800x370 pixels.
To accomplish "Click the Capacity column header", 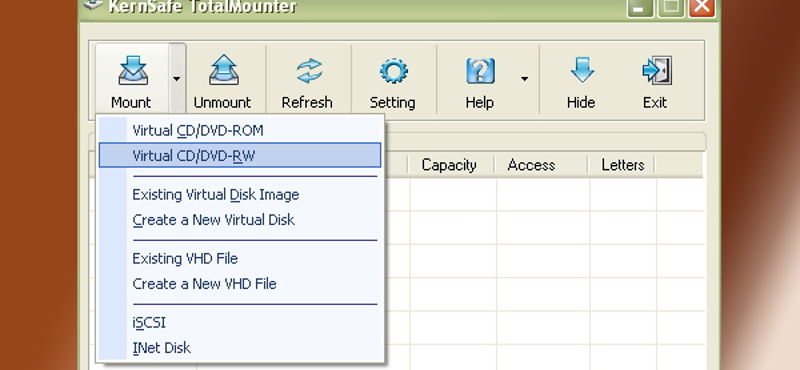I will (451, 165).
